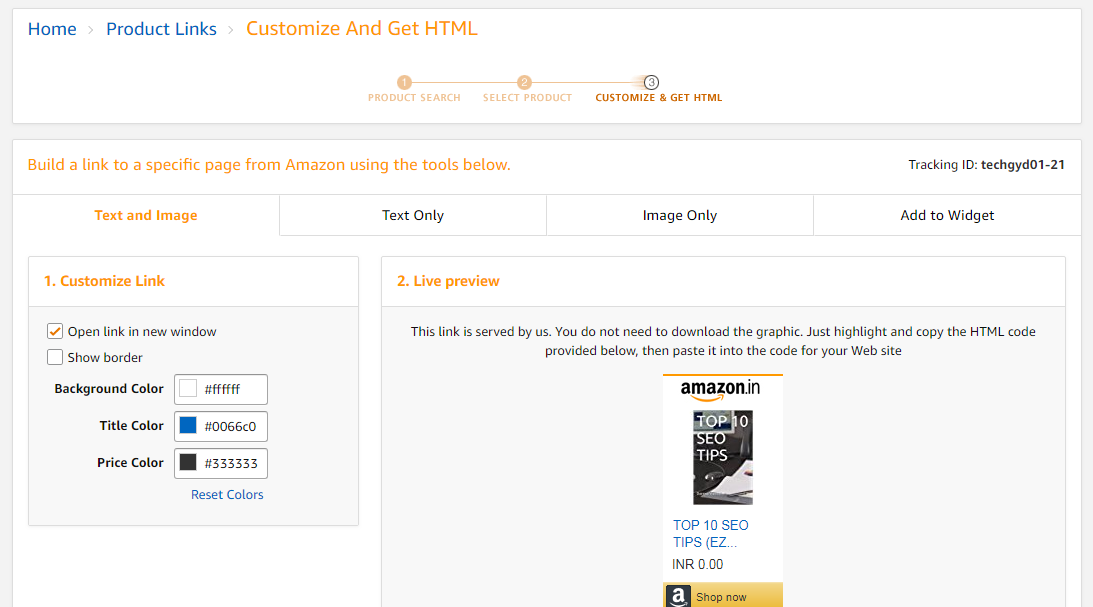The width and height of the screenshot is (1093, 607).
Task: Click the Shop now button
Action: tap(723, 597)
